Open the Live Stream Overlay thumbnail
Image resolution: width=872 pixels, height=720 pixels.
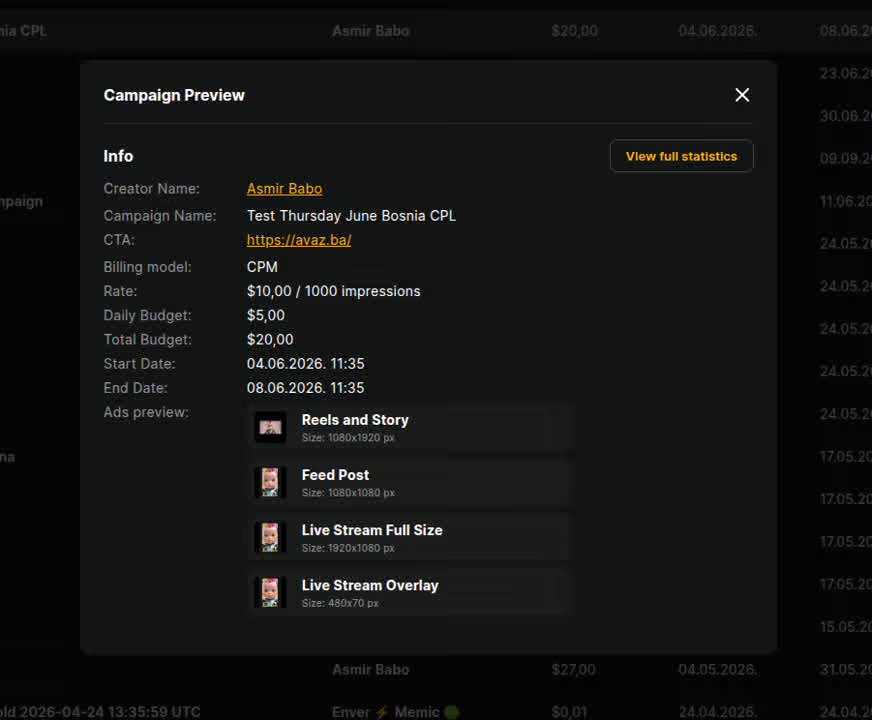270,592
